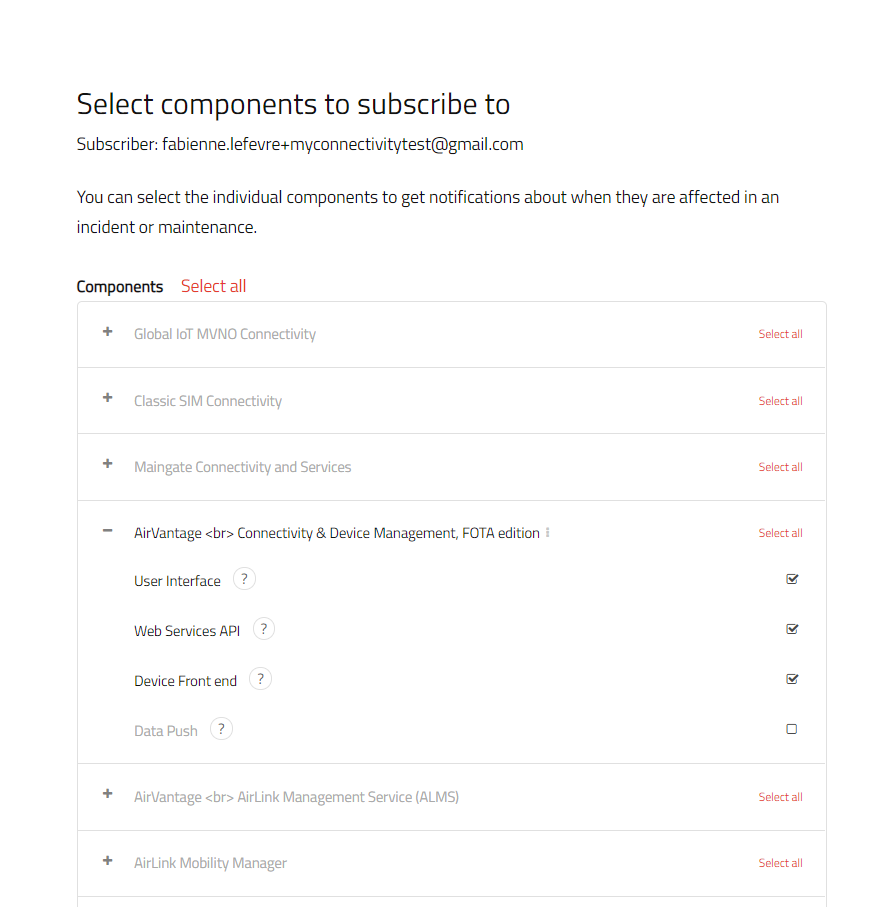The height and width of the screenshot is (907, 895).
Task: Expand Global IoT MVNO Connectivity group
Action: click(108, 332)
